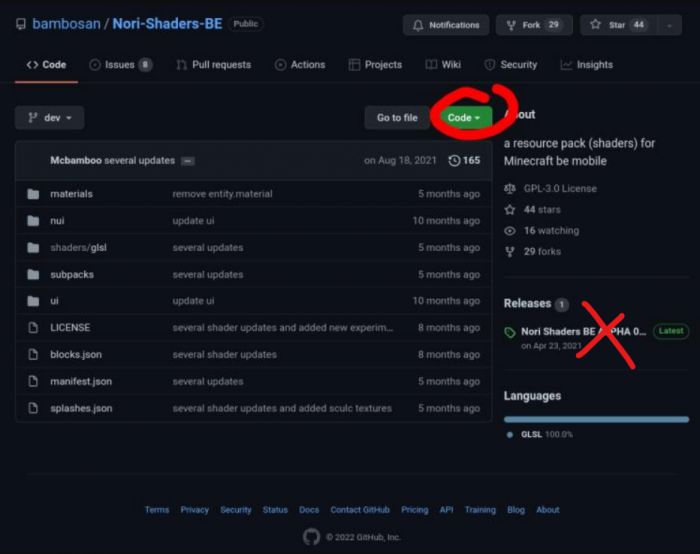The height and width of the screenshot is (554, 700).
Task: Open the footer Status link
Action: pyautogui.click(x=275, y=510)
